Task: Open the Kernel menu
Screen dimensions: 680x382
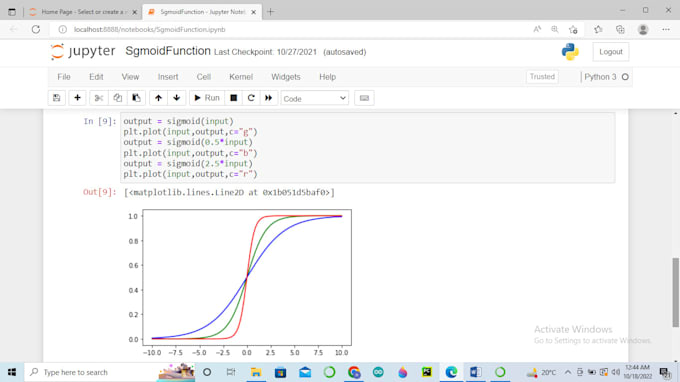Action: [241, 77]
